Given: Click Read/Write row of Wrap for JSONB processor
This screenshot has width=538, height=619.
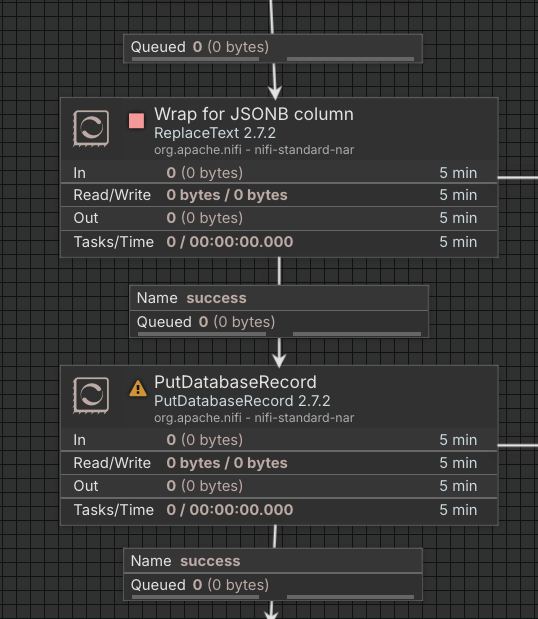Looking at the screenshot, I should pyautogui.click(x=279, y=195).
